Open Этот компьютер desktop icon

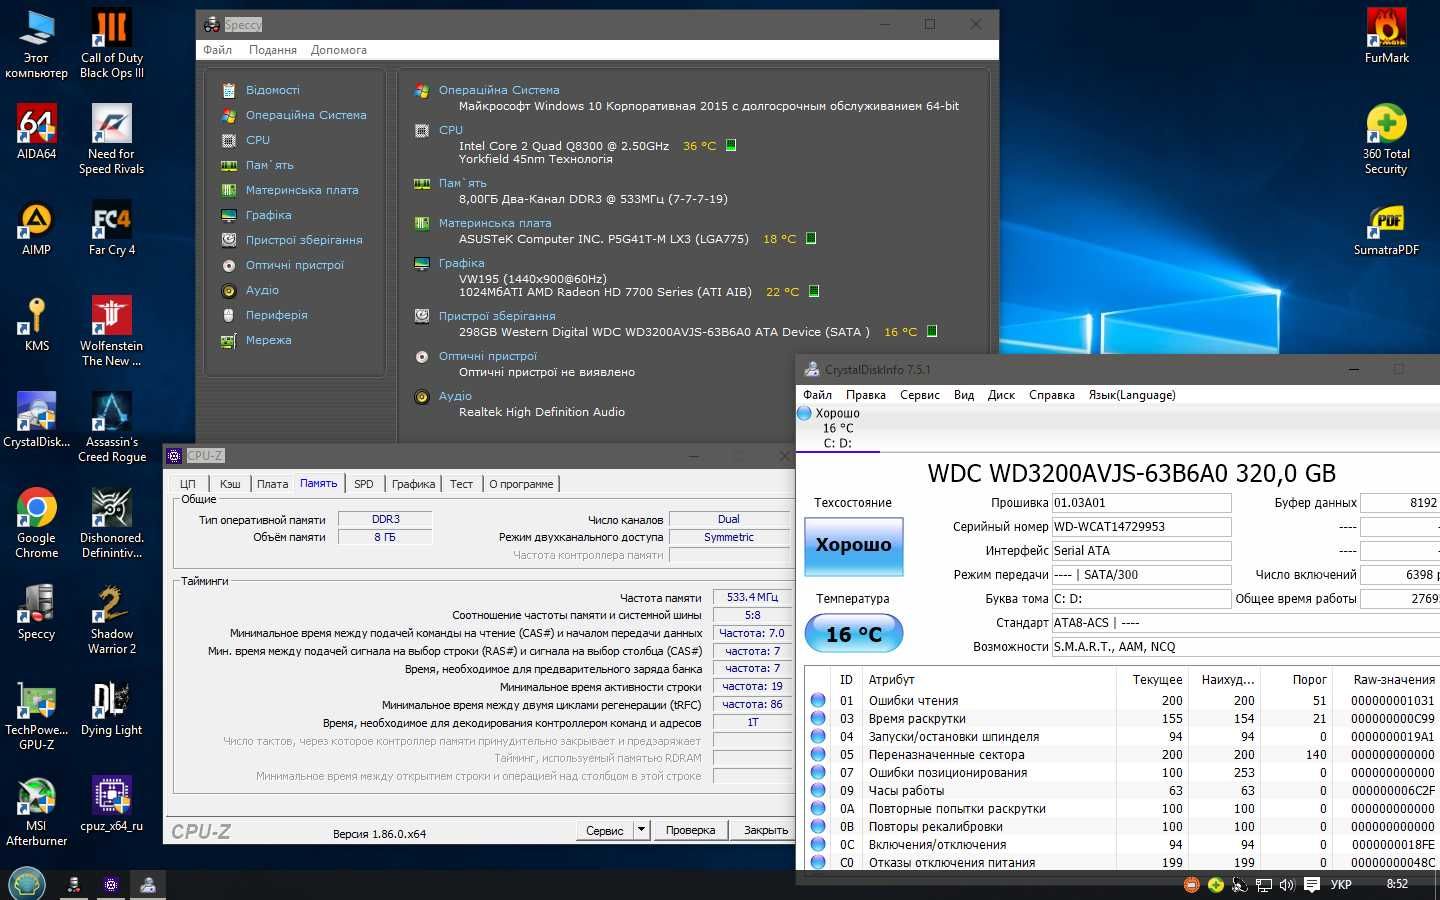click(x=36, y=43)
